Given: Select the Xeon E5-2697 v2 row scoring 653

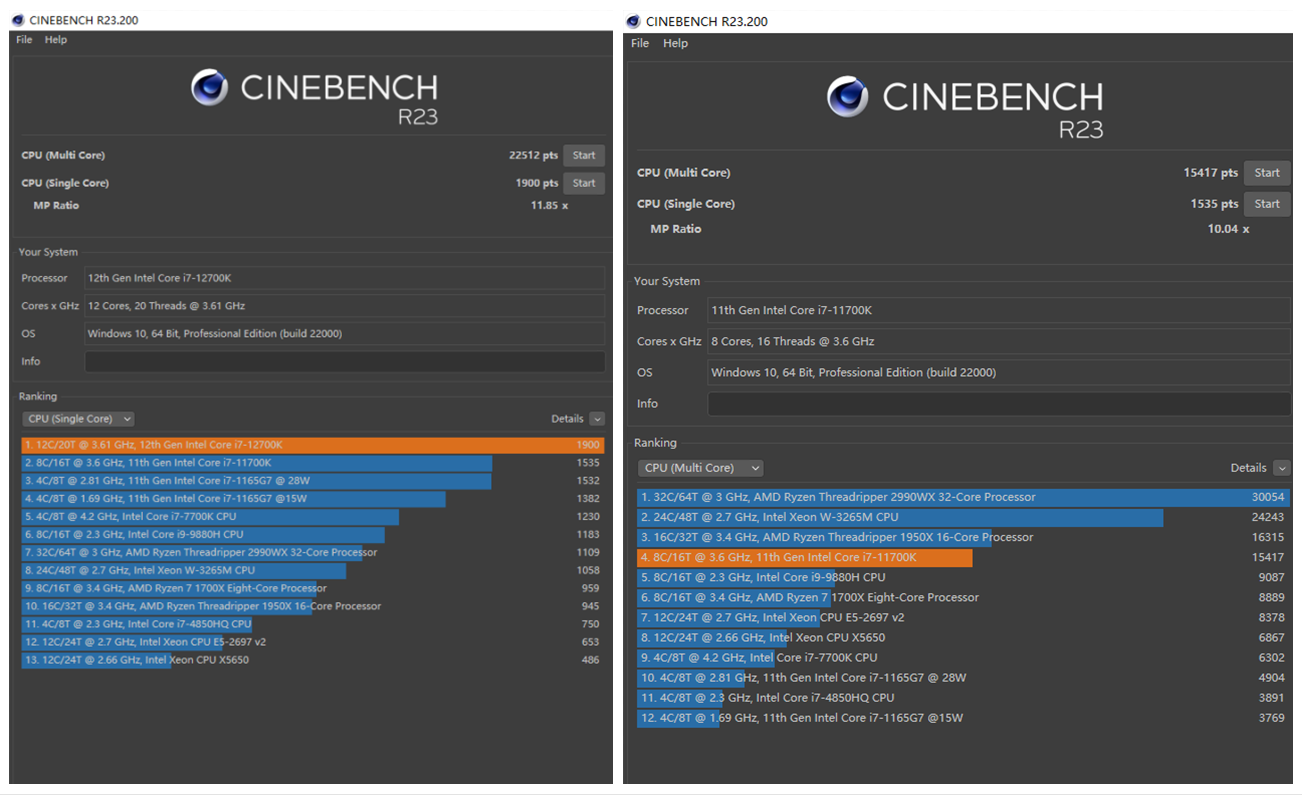Looking at the screenshot, I should pyautogui.click(x=313, y=642).
